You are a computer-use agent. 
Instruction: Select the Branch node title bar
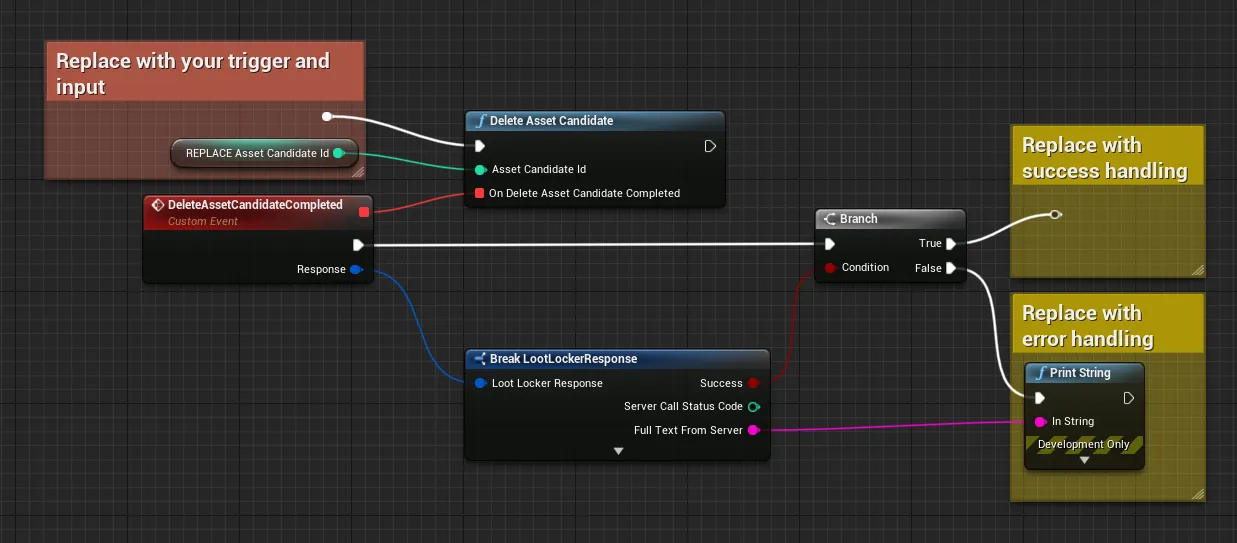point(890,219)
